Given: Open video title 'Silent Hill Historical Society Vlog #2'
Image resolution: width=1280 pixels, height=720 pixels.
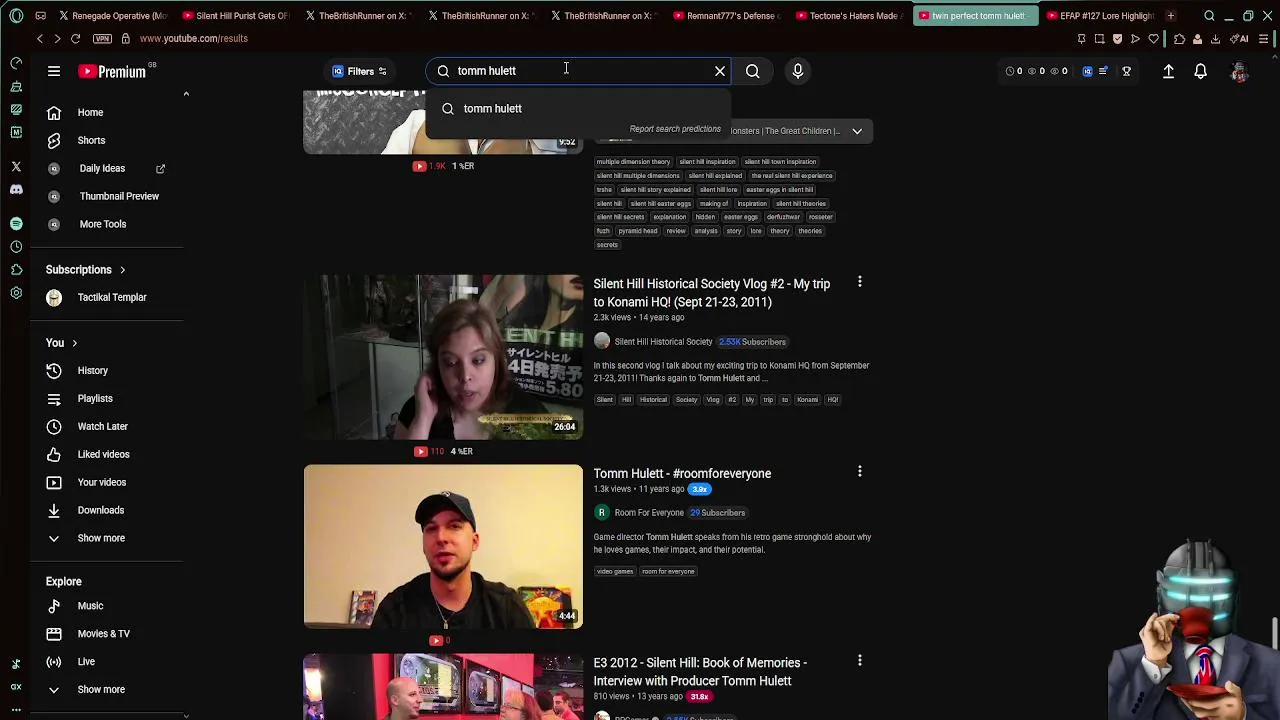Looking at the screenshot, I should (712, 293).
